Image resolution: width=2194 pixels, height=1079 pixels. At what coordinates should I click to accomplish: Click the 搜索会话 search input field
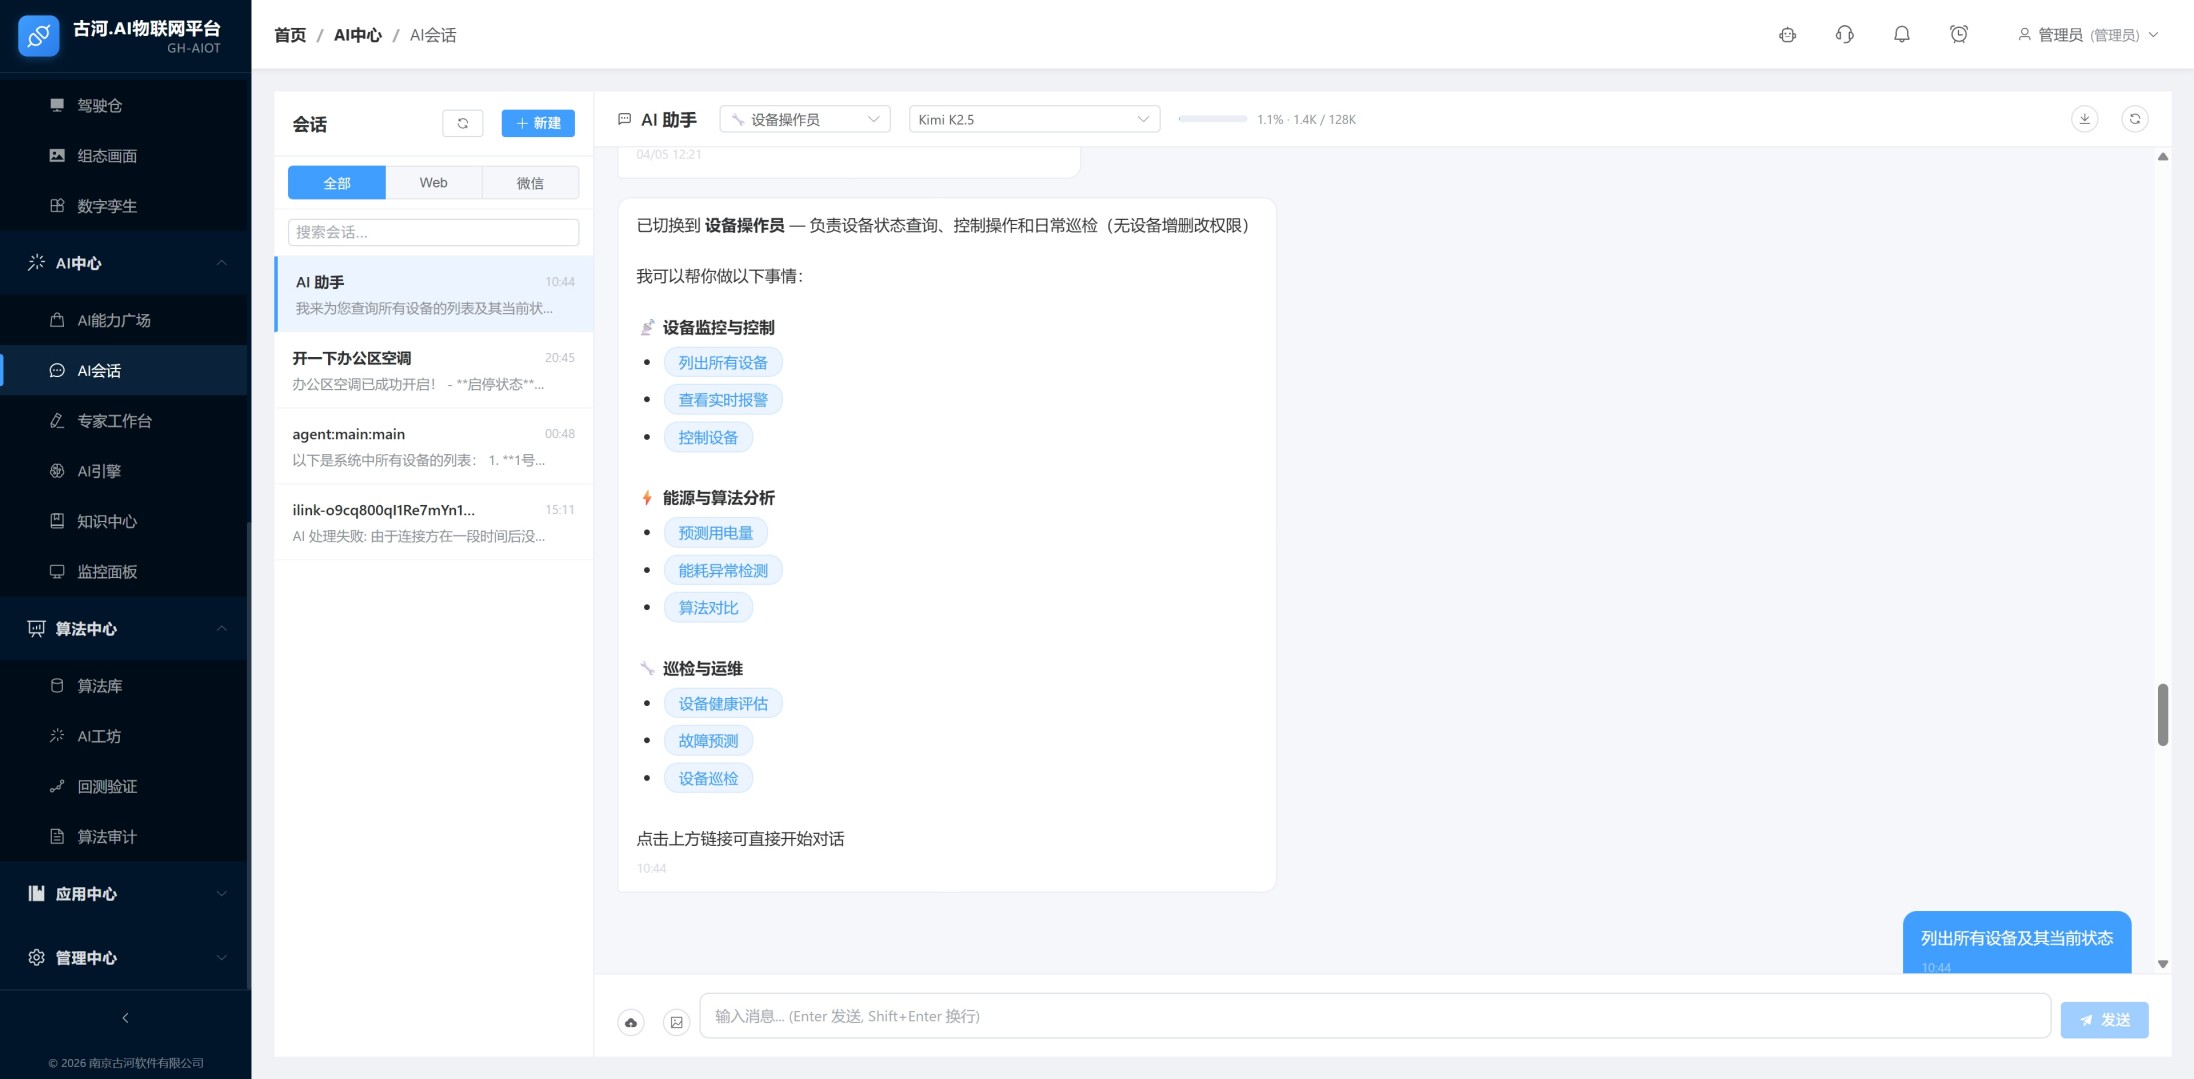pyautogui.click(x=433, y=231)
